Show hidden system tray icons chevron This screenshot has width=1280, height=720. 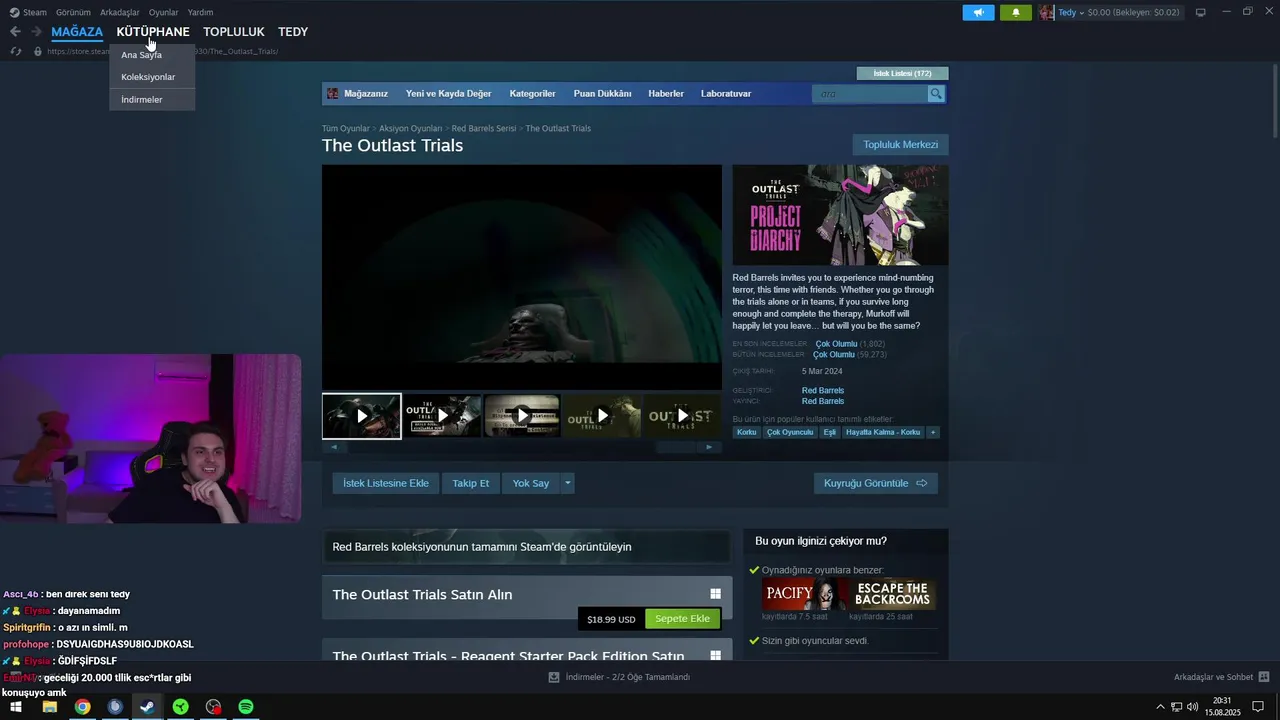1160,707
